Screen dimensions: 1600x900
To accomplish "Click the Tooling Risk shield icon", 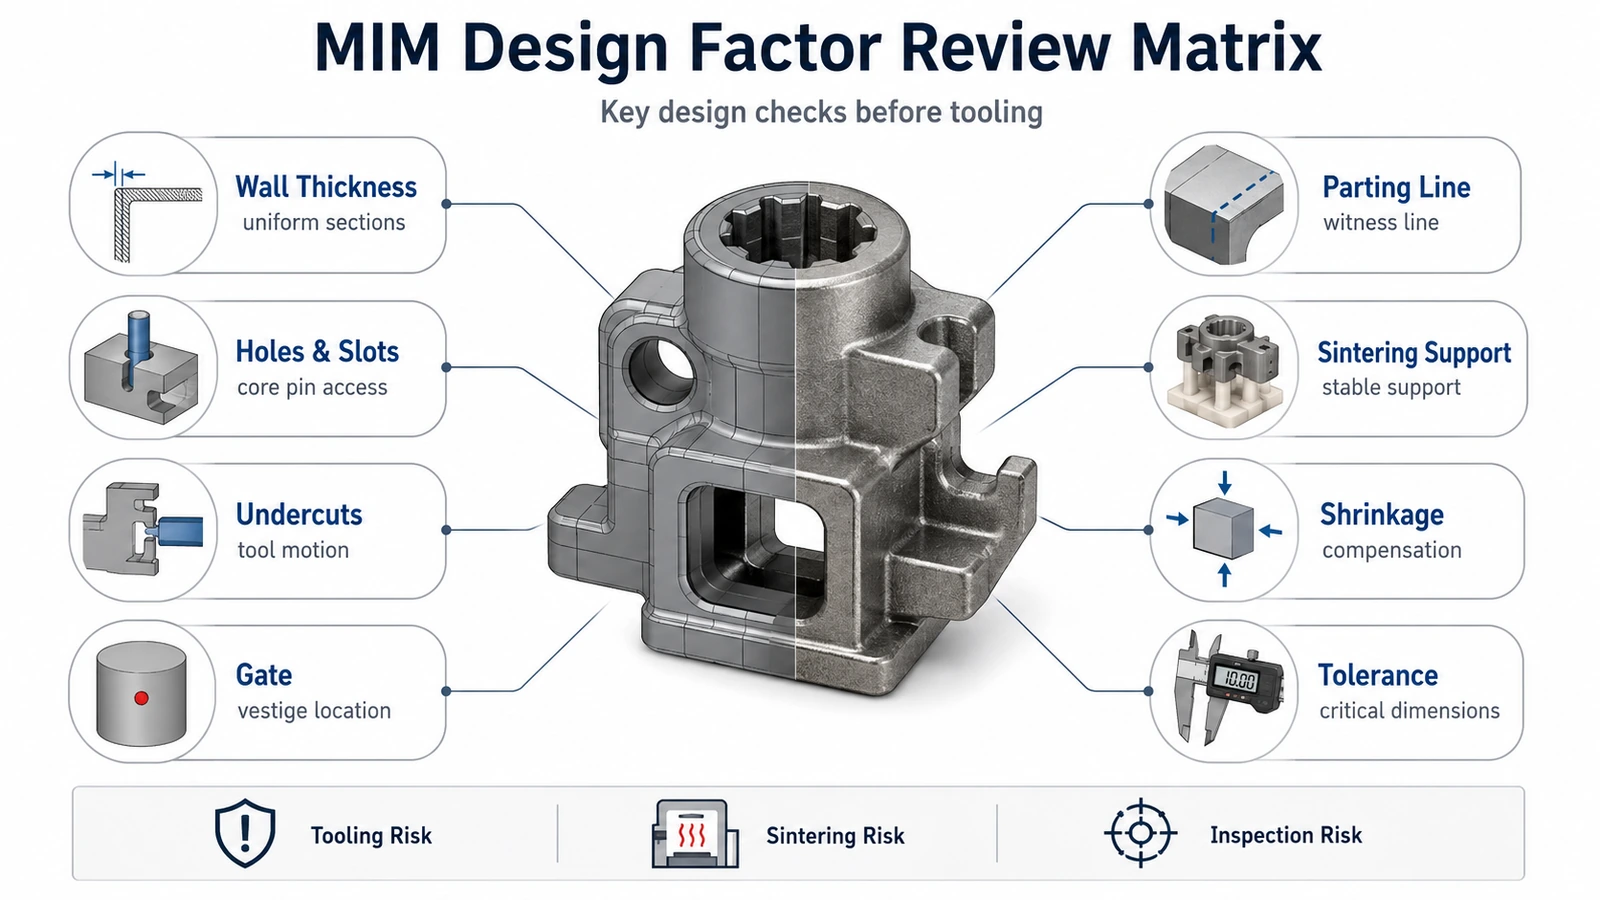I will coord(245,833).
